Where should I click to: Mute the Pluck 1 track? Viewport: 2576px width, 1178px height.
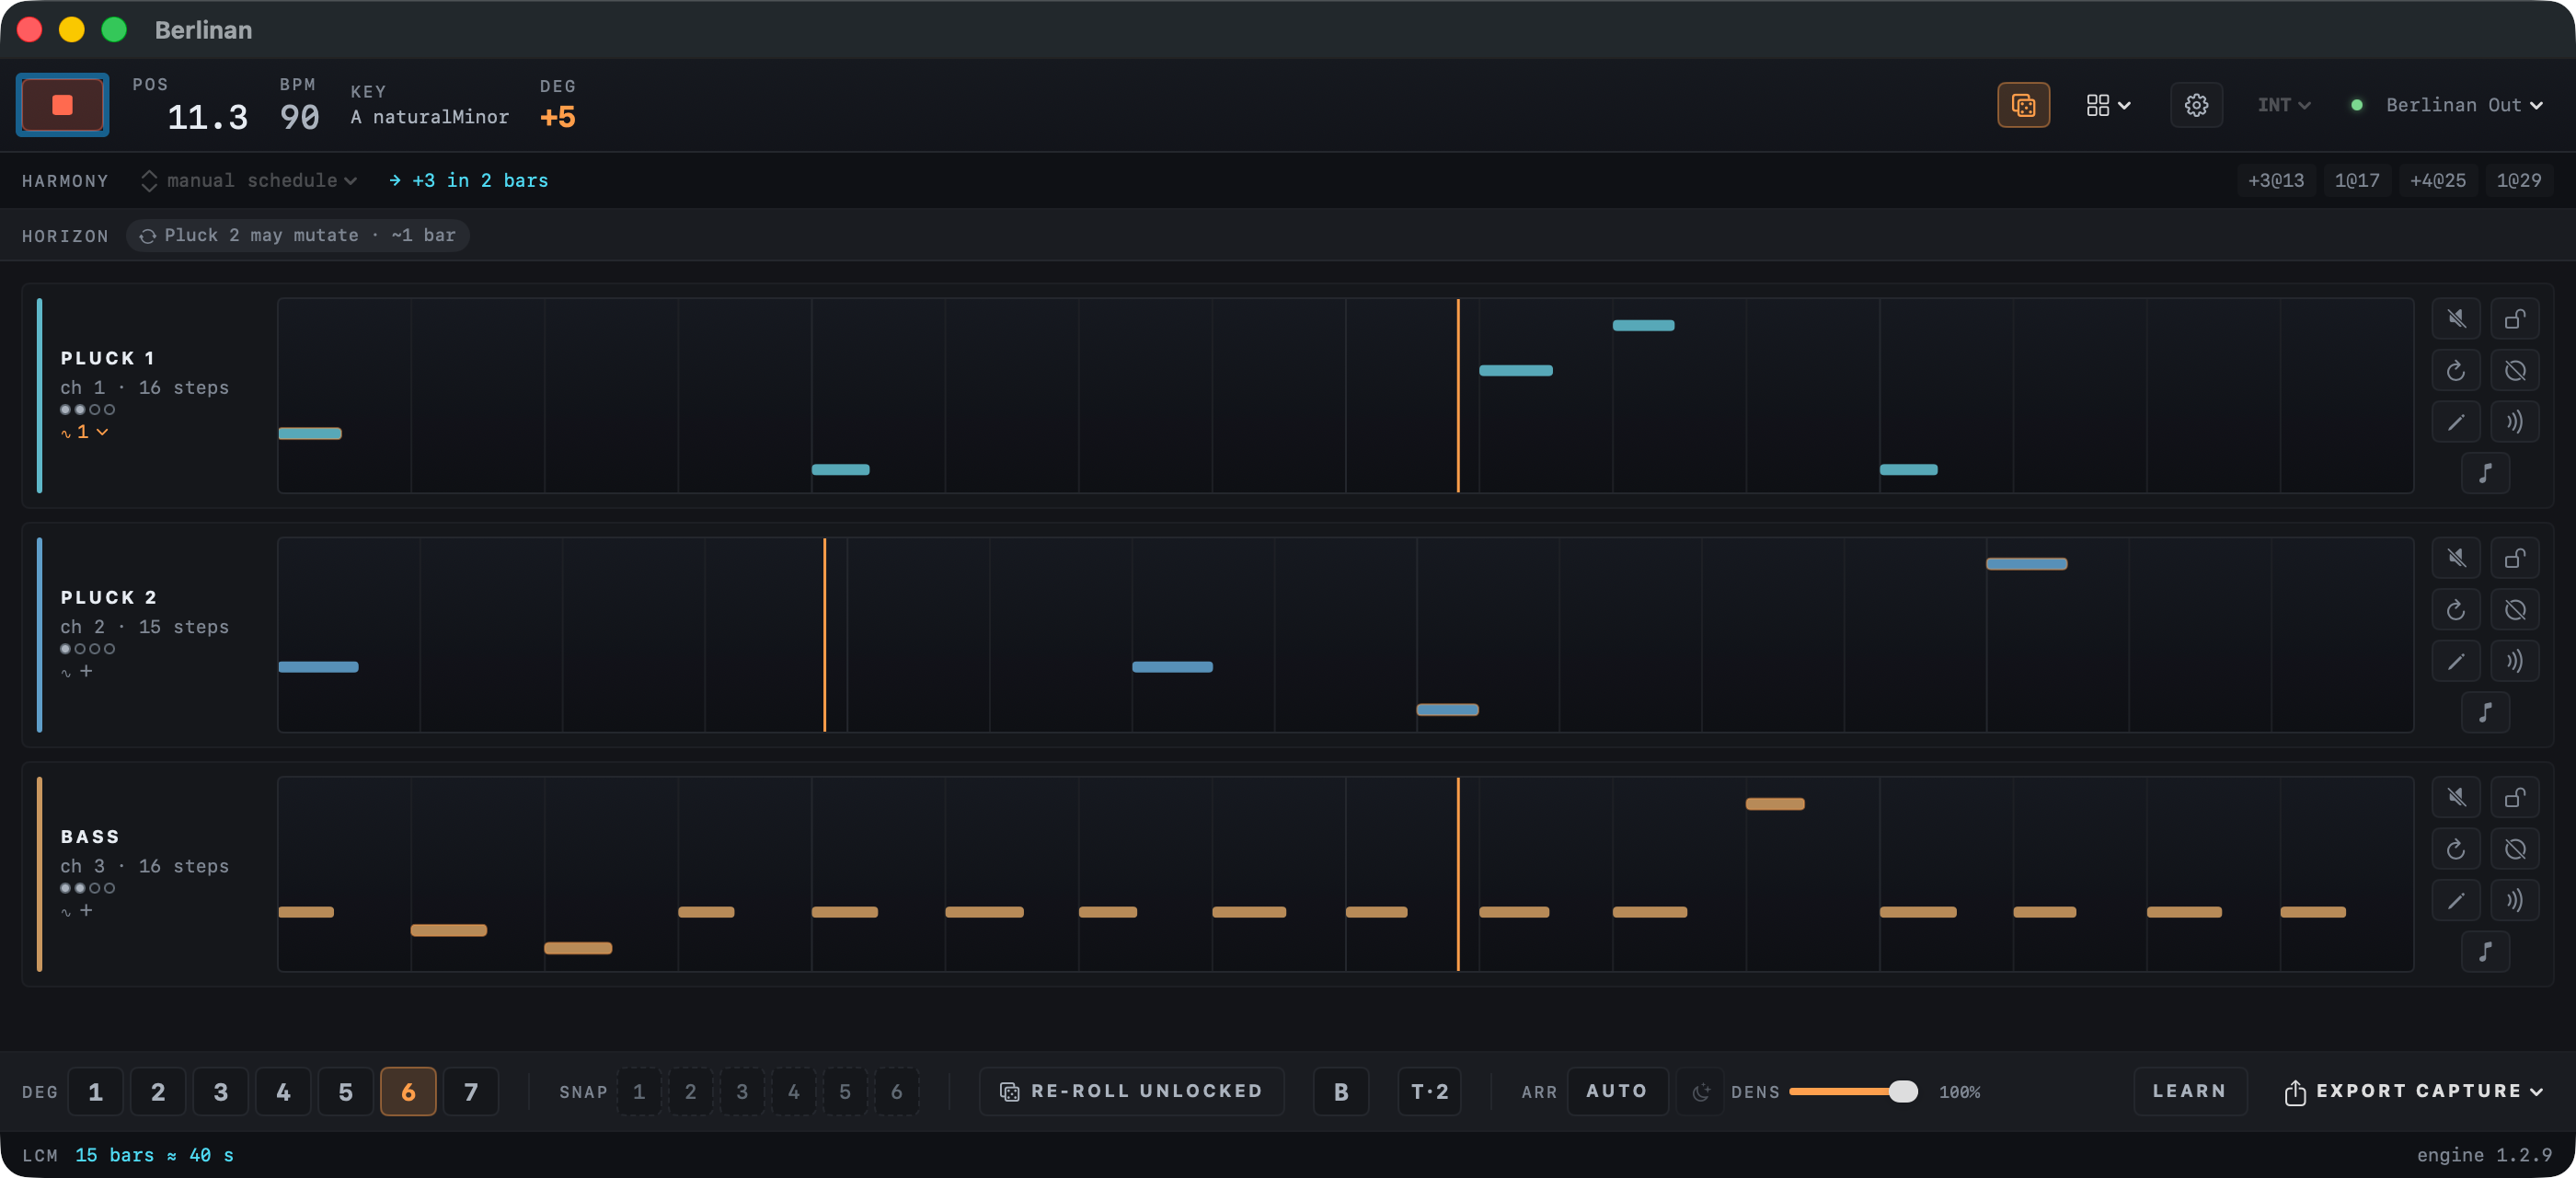pos(2455,319)
